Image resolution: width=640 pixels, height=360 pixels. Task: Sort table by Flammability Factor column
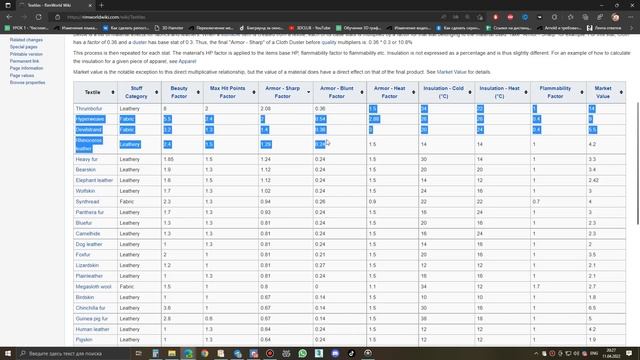pos(558,92)
